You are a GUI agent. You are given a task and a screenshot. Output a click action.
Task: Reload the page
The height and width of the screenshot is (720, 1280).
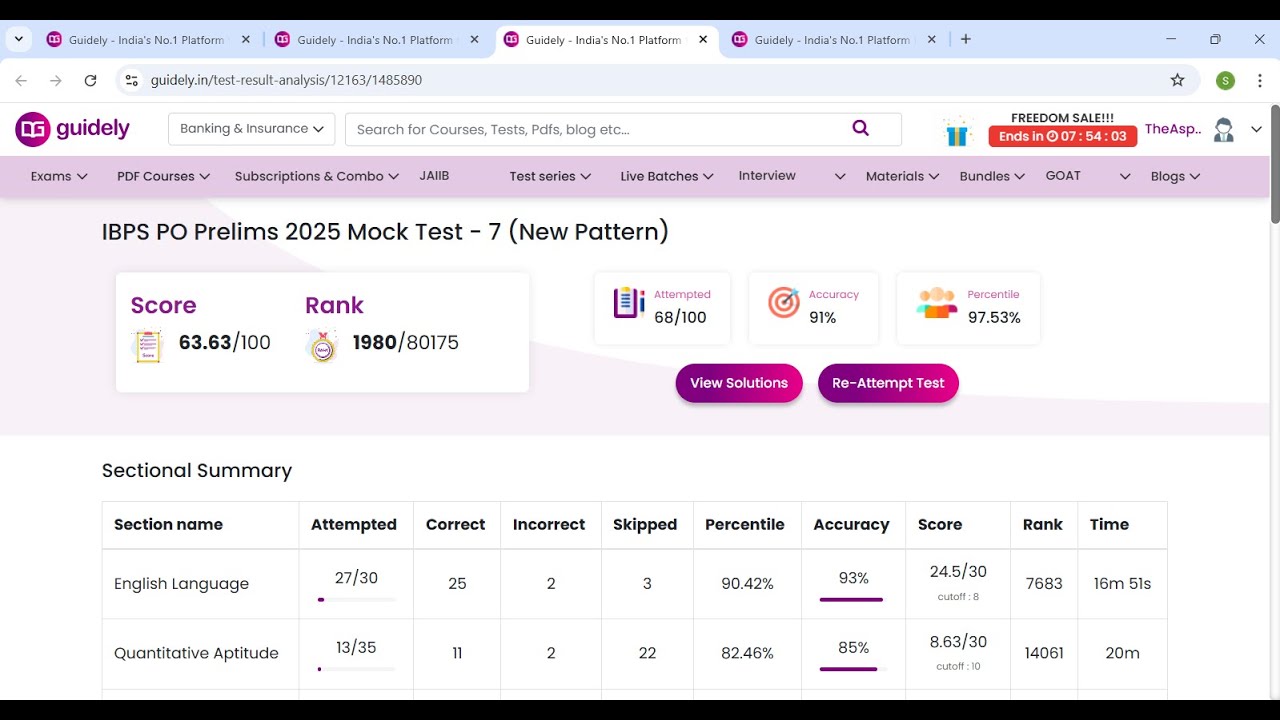click(x=90, y=80)
